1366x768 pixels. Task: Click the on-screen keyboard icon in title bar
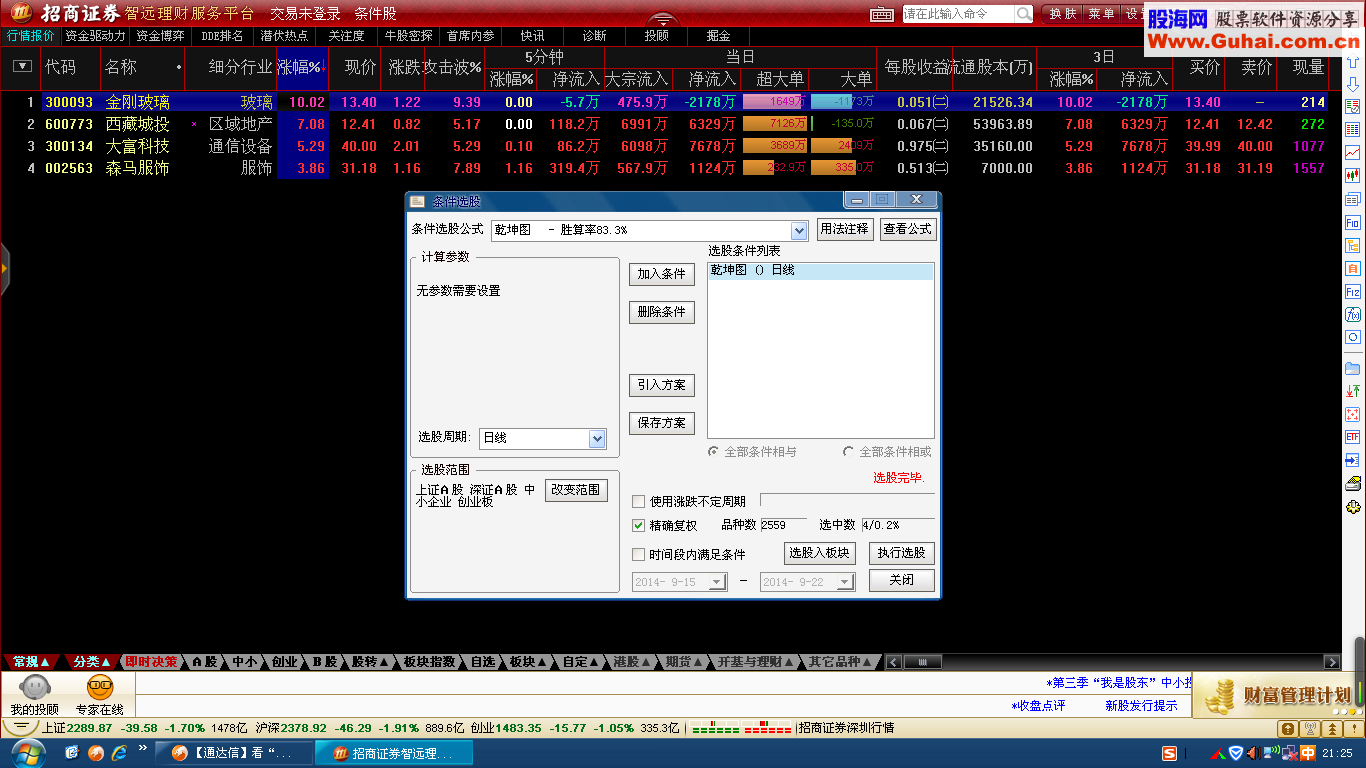tap(881, 14)
